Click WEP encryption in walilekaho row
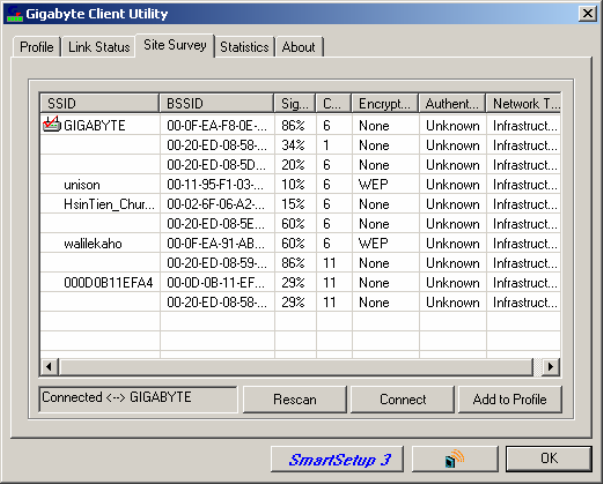This screenshot has width=603, height=484. click(x=373, y=243)
